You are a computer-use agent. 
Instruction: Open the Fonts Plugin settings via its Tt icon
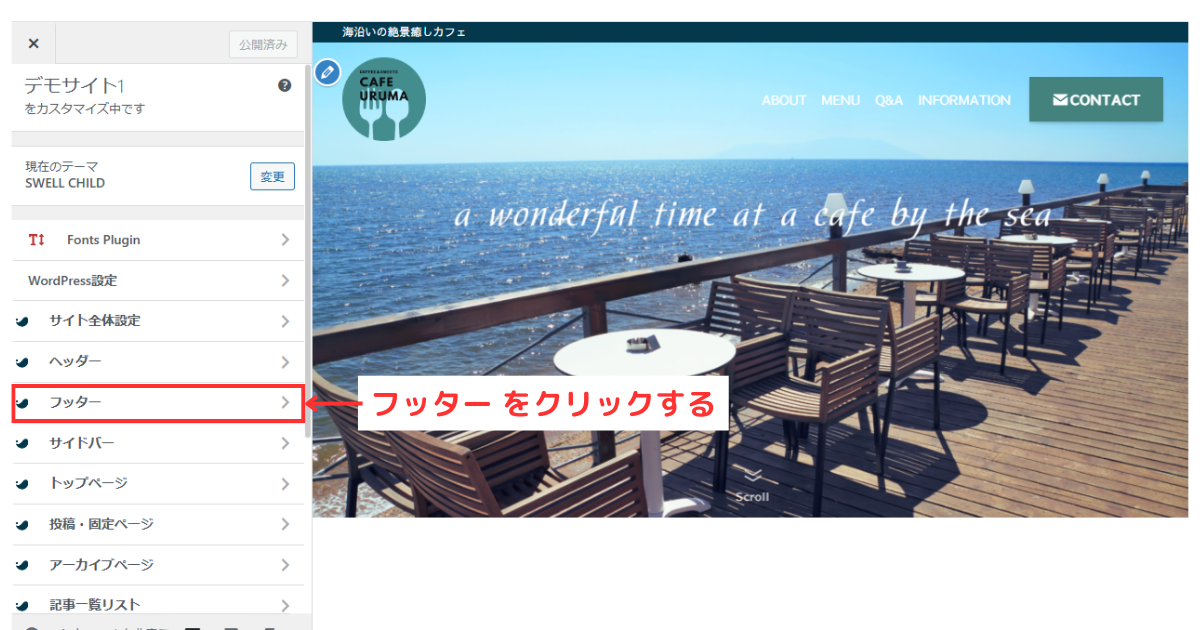(x=38, y=240)
